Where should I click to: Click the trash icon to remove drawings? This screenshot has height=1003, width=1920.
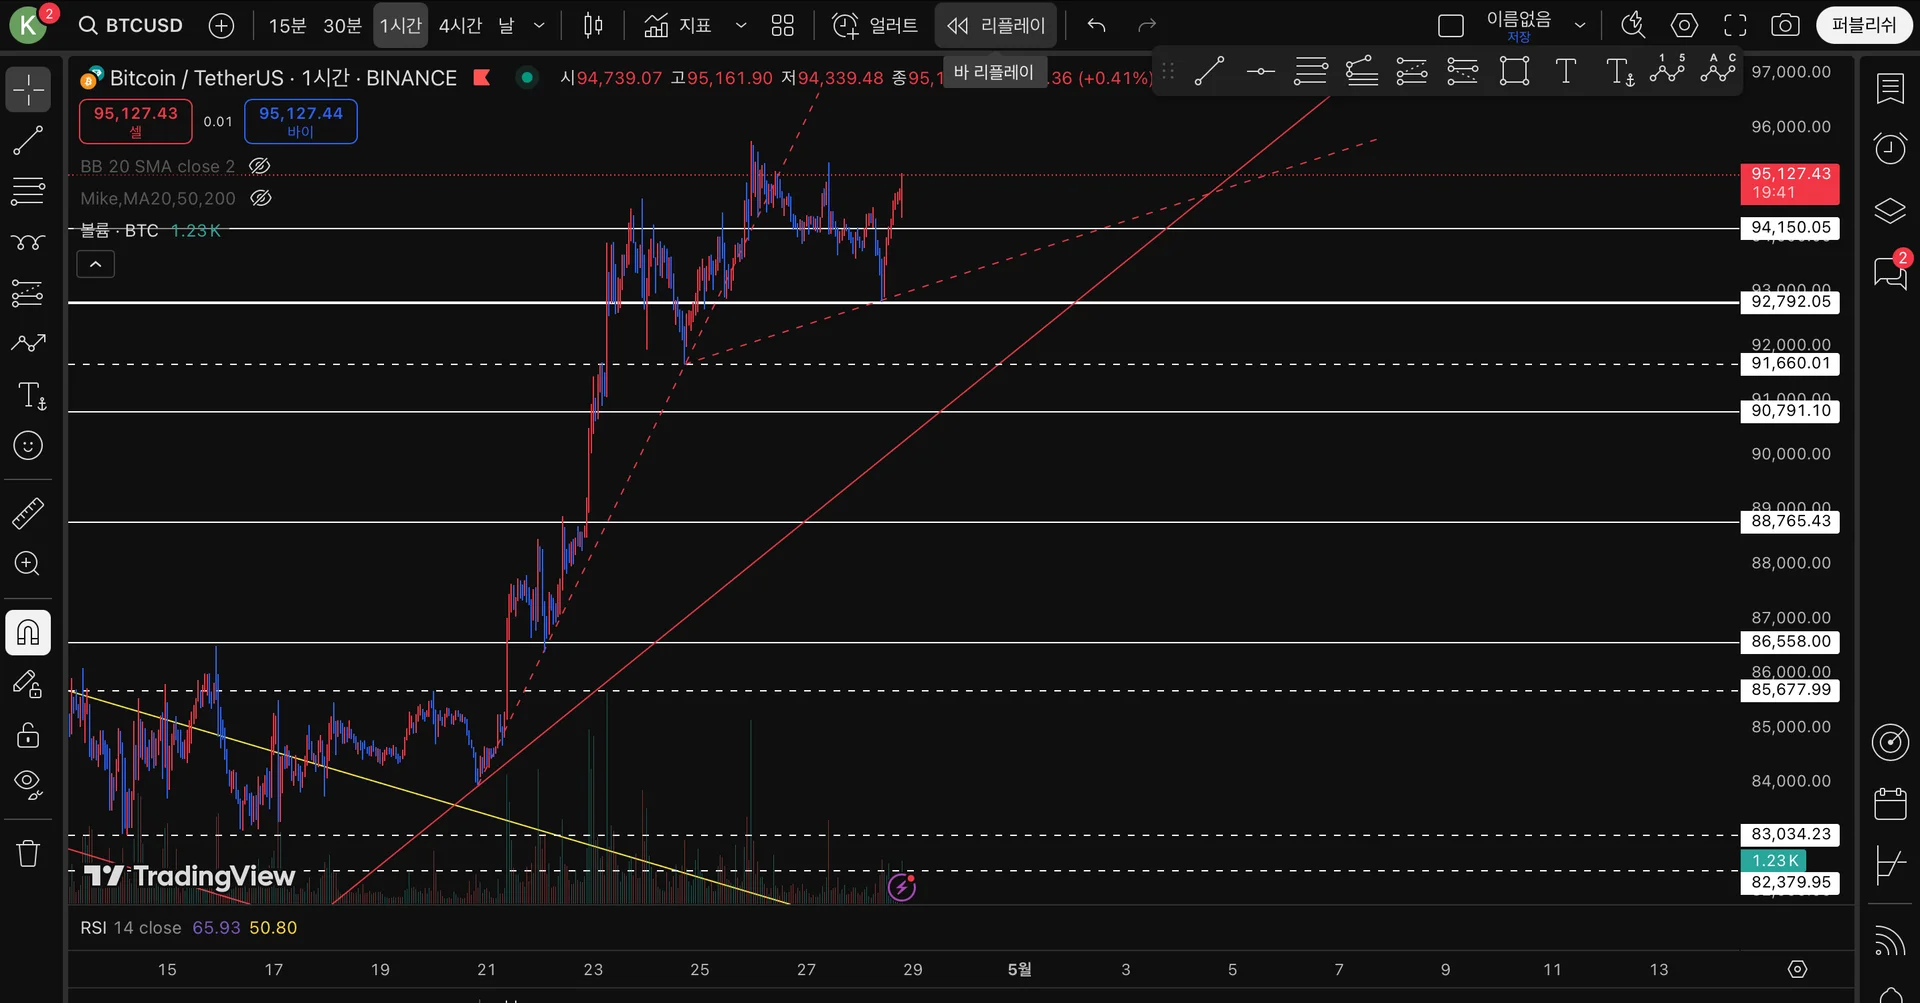pyautogui.click(x=28, y=853)
